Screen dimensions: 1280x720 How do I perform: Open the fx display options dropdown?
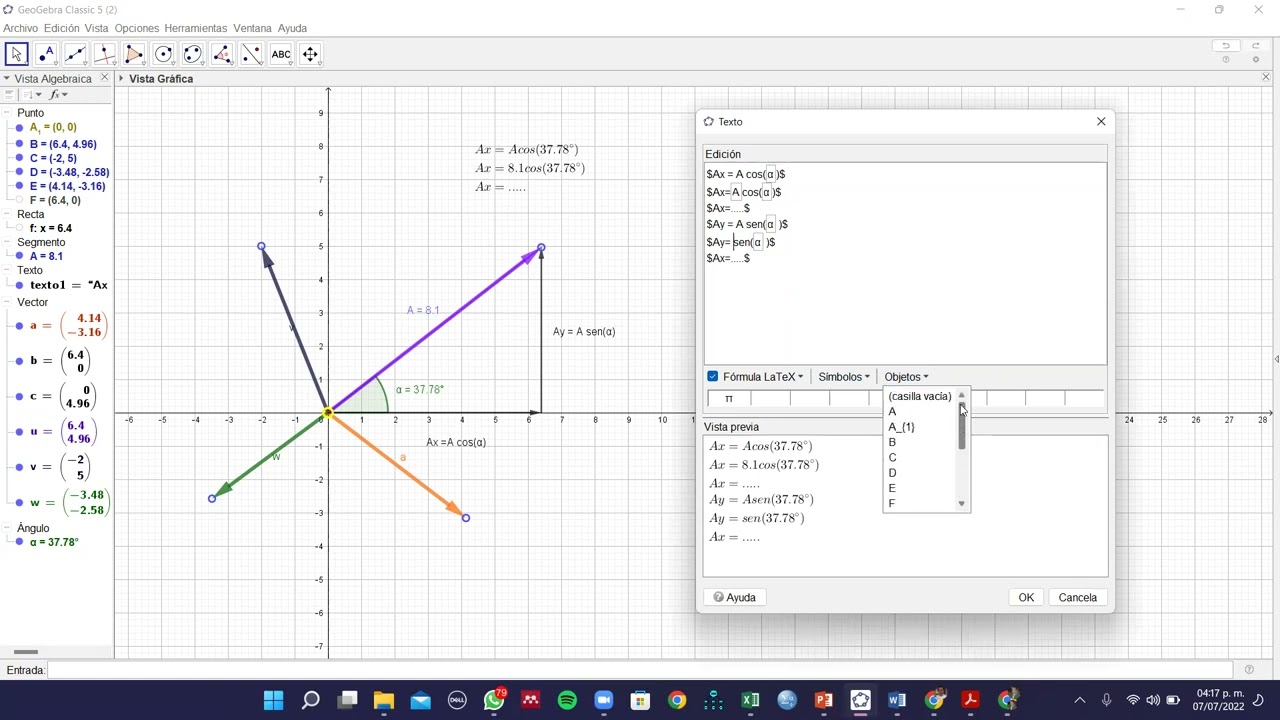pyautogui.click(x=58, y=95)
